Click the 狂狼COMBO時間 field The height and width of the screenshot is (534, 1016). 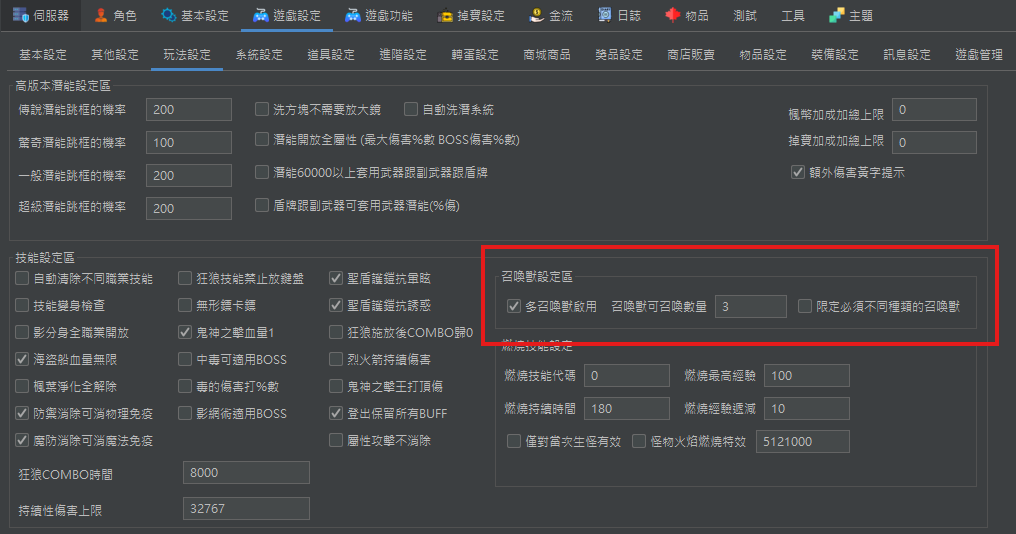(x=246, y=473)
